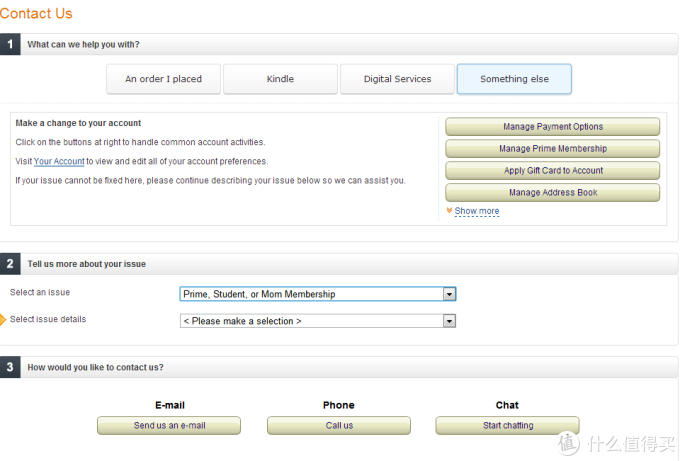Image resolution: width=680 pixels, height=461 pixels.
Task: Click the Chat column heading
Action: (x=507, y=405)
